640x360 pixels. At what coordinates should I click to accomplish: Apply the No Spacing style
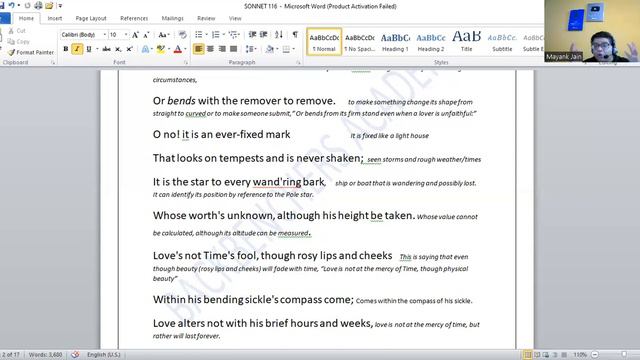pyautogui.click(x=360, y=42)
